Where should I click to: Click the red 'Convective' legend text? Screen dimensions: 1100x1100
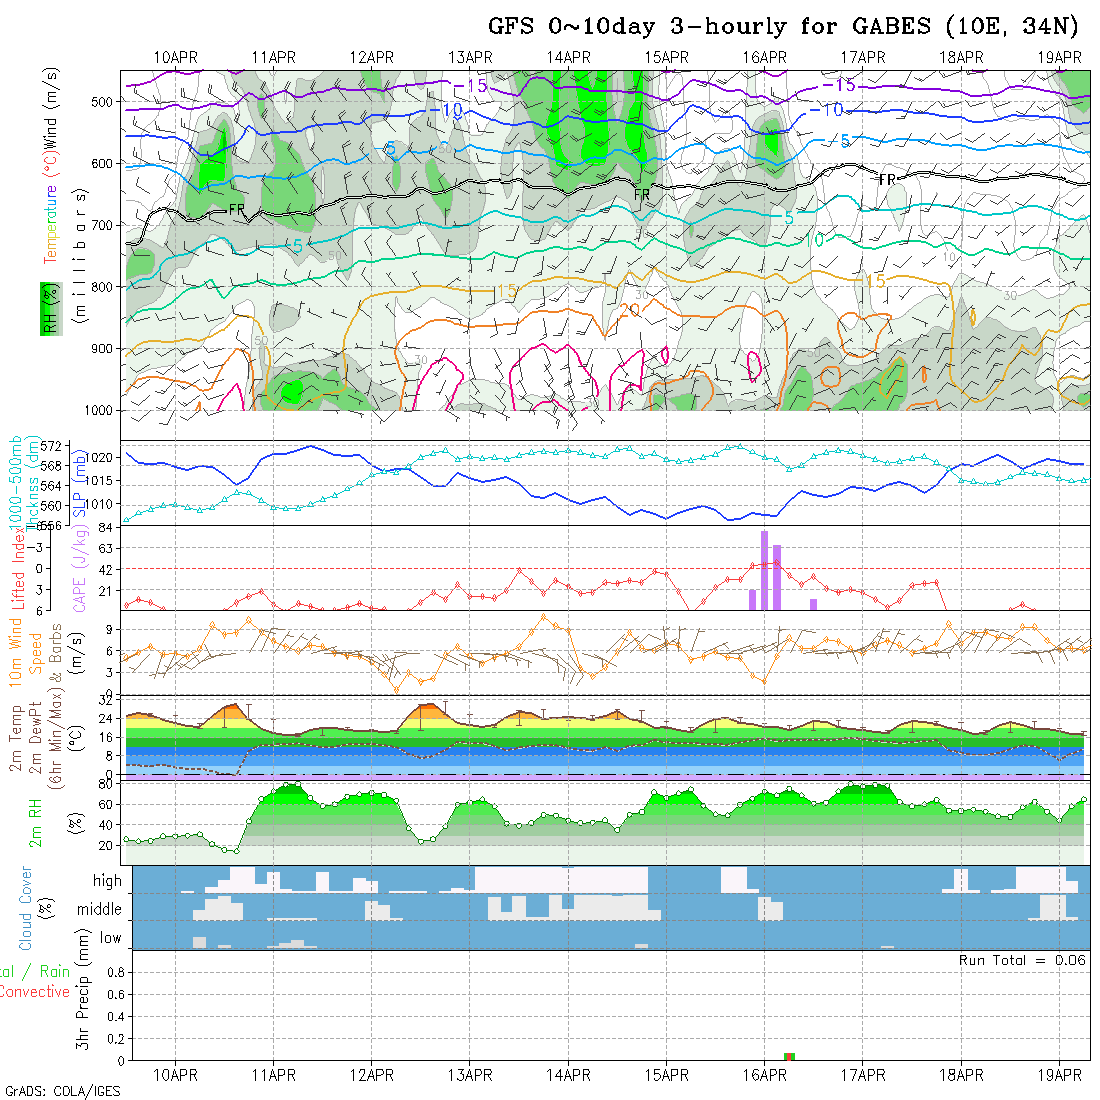(x=34, y=992)
